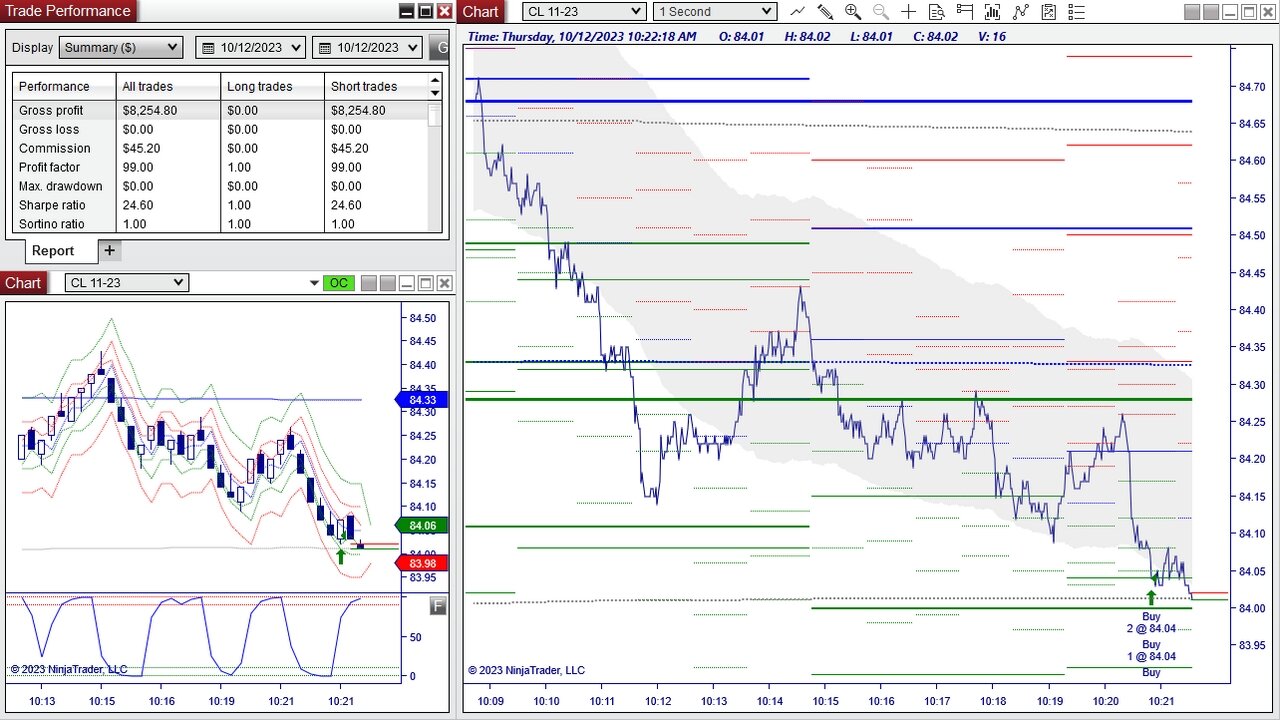Select the Profit factor row label
This screenshot has height=720, width=1280.
(50, 167)
